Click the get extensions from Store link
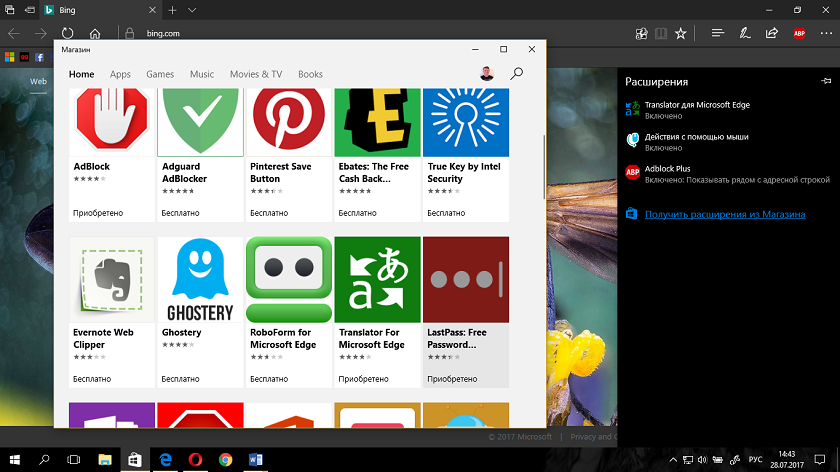This screenshot has width=840, height=472. pyautogui.click(x=725, y=214)
